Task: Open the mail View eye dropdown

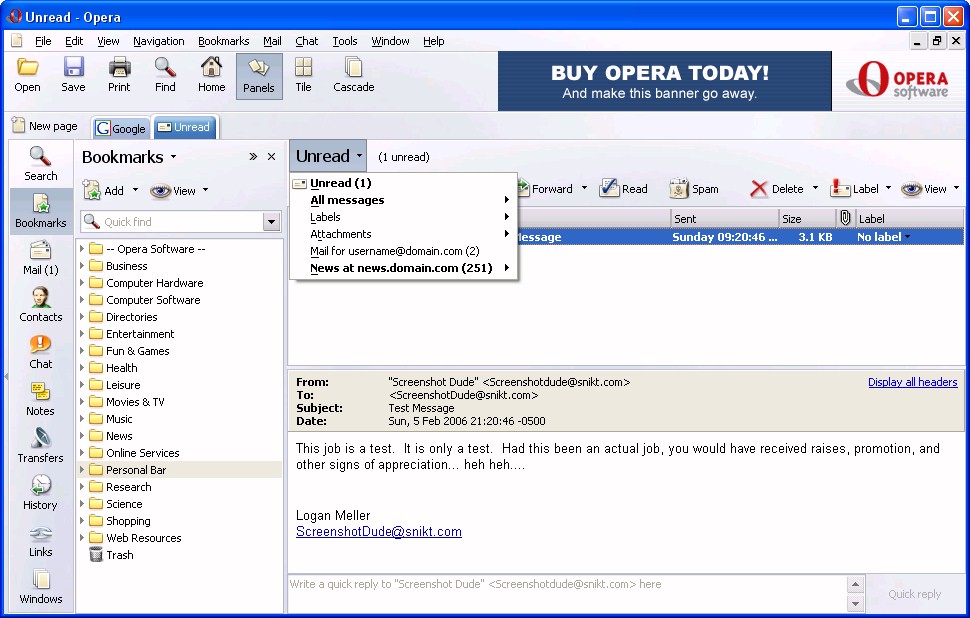Action: point(929,189)
